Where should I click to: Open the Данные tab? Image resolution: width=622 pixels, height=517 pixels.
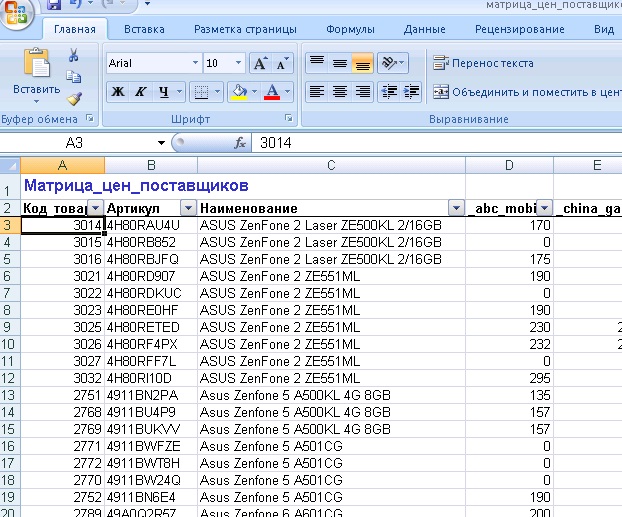424,29
